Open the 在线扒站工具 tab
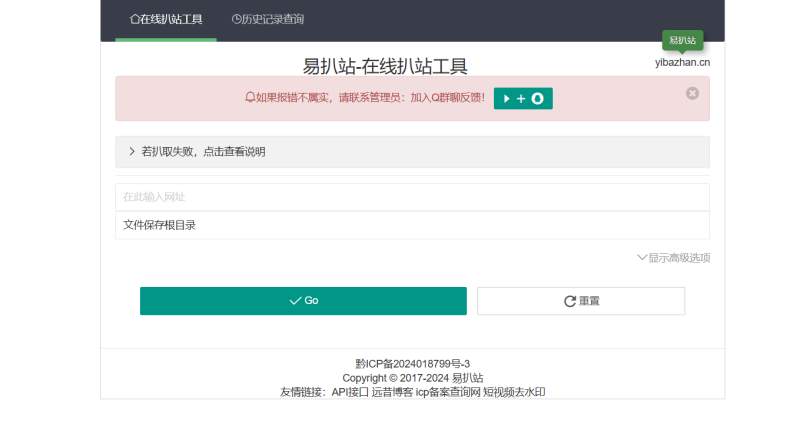 [166, 19]
